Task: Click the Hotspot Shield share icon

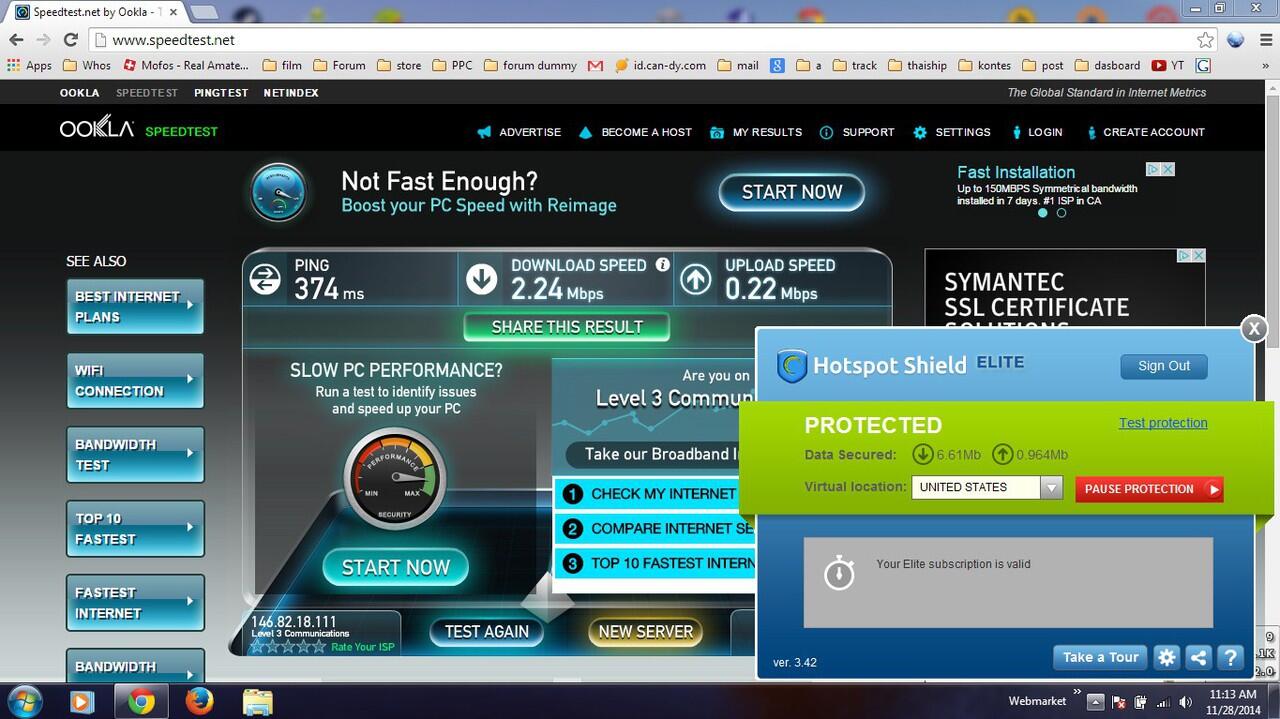Action: (1198, 657)
